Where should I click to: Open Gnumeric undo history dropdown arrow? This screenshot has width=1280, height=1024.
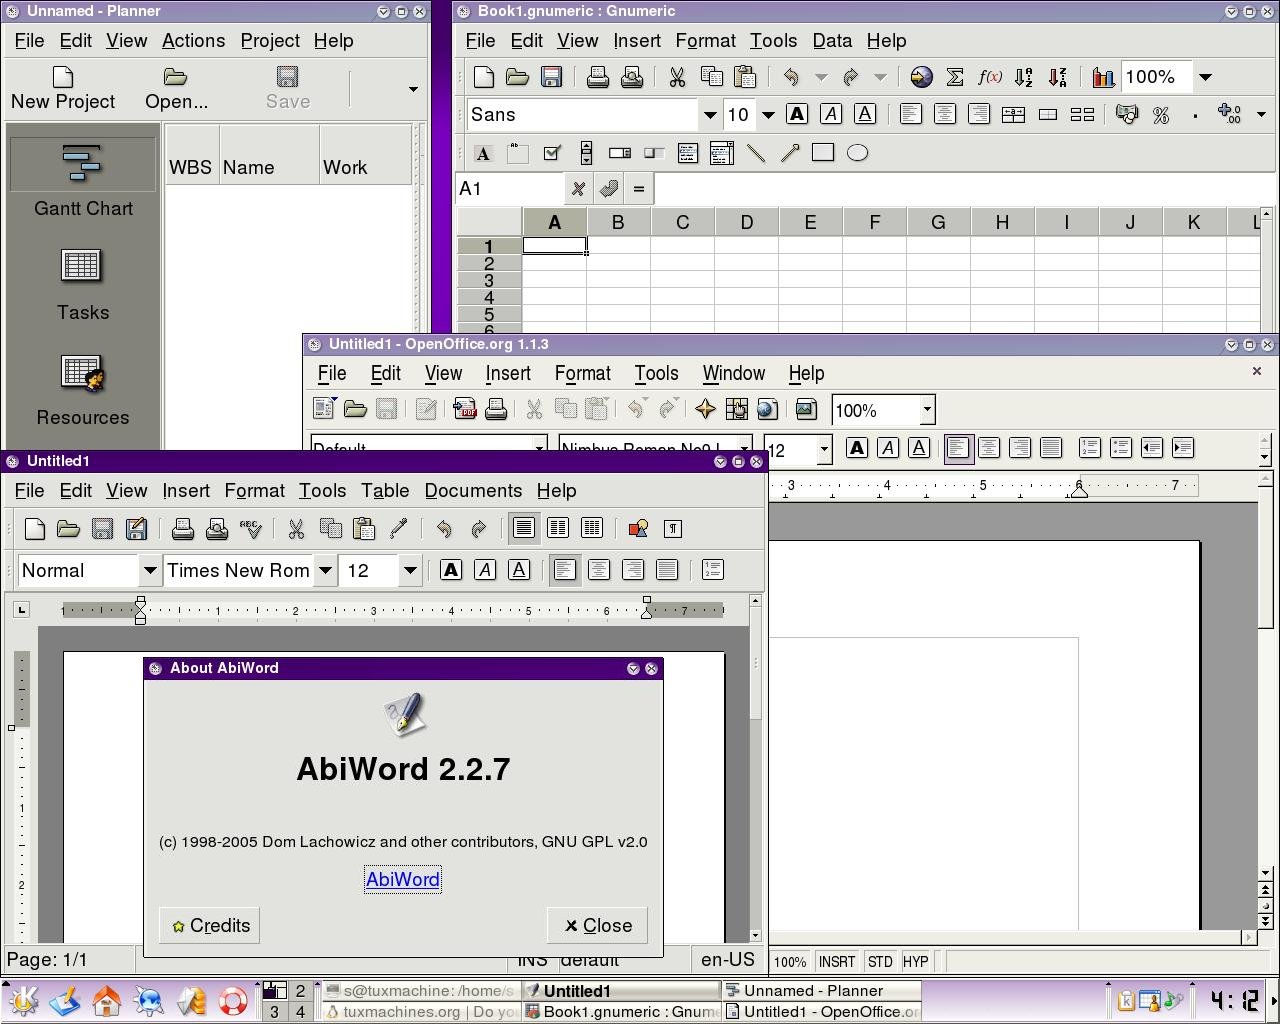point(821,77)
